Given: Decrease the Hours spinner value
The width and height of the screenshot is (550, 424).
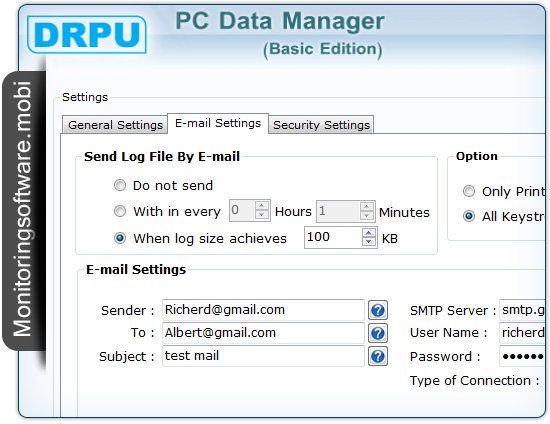Looking at the screenshot, I should (262, 215).
